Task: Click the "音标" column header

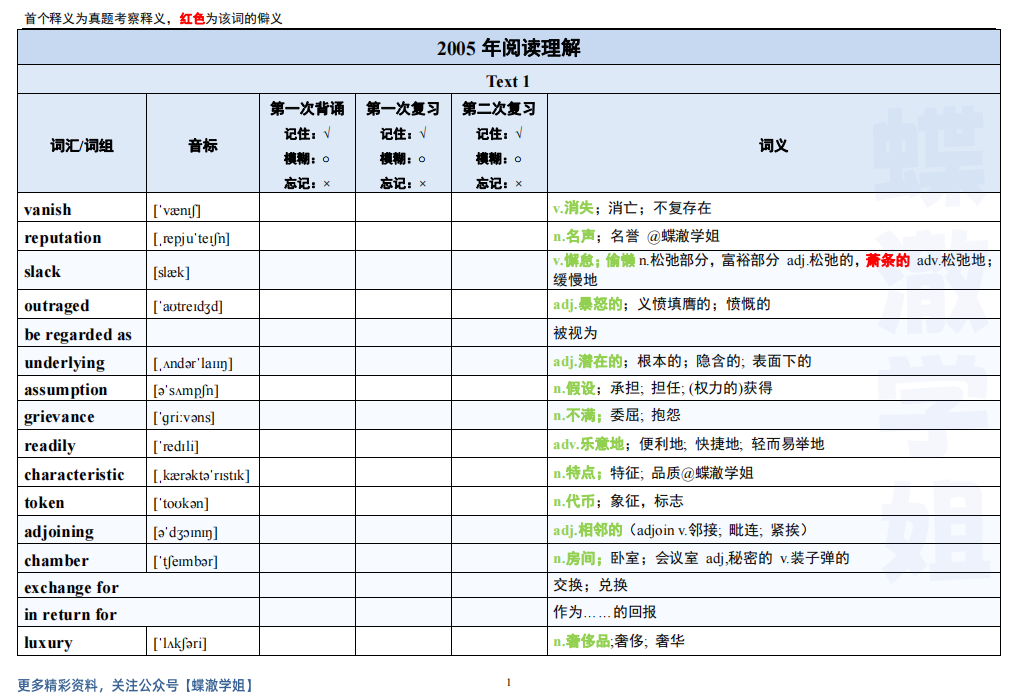Action: coord(202,143)
